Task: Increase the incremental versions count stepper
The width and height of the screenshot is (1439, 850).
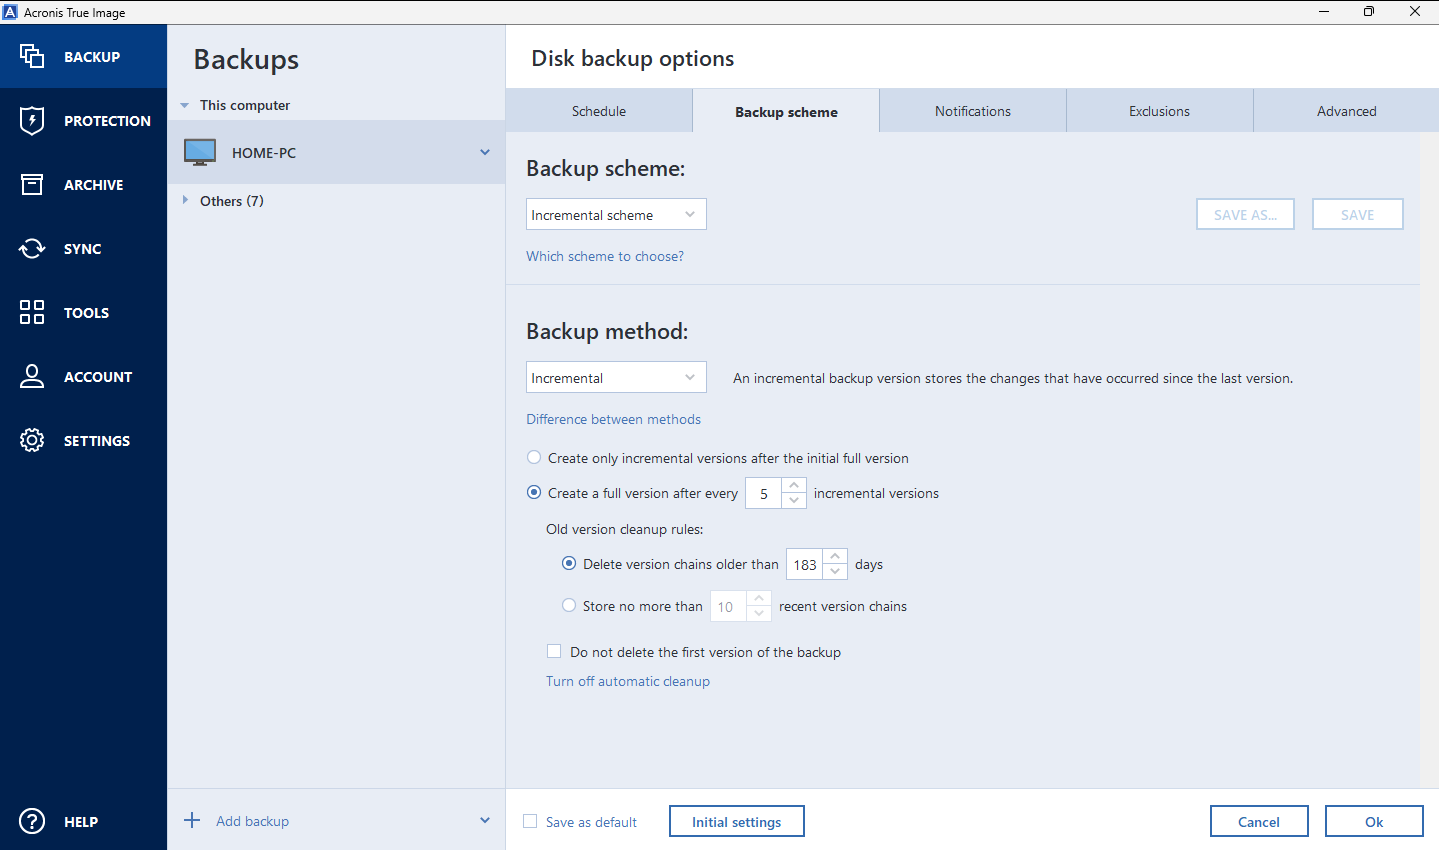Action: tap(793, 486)
